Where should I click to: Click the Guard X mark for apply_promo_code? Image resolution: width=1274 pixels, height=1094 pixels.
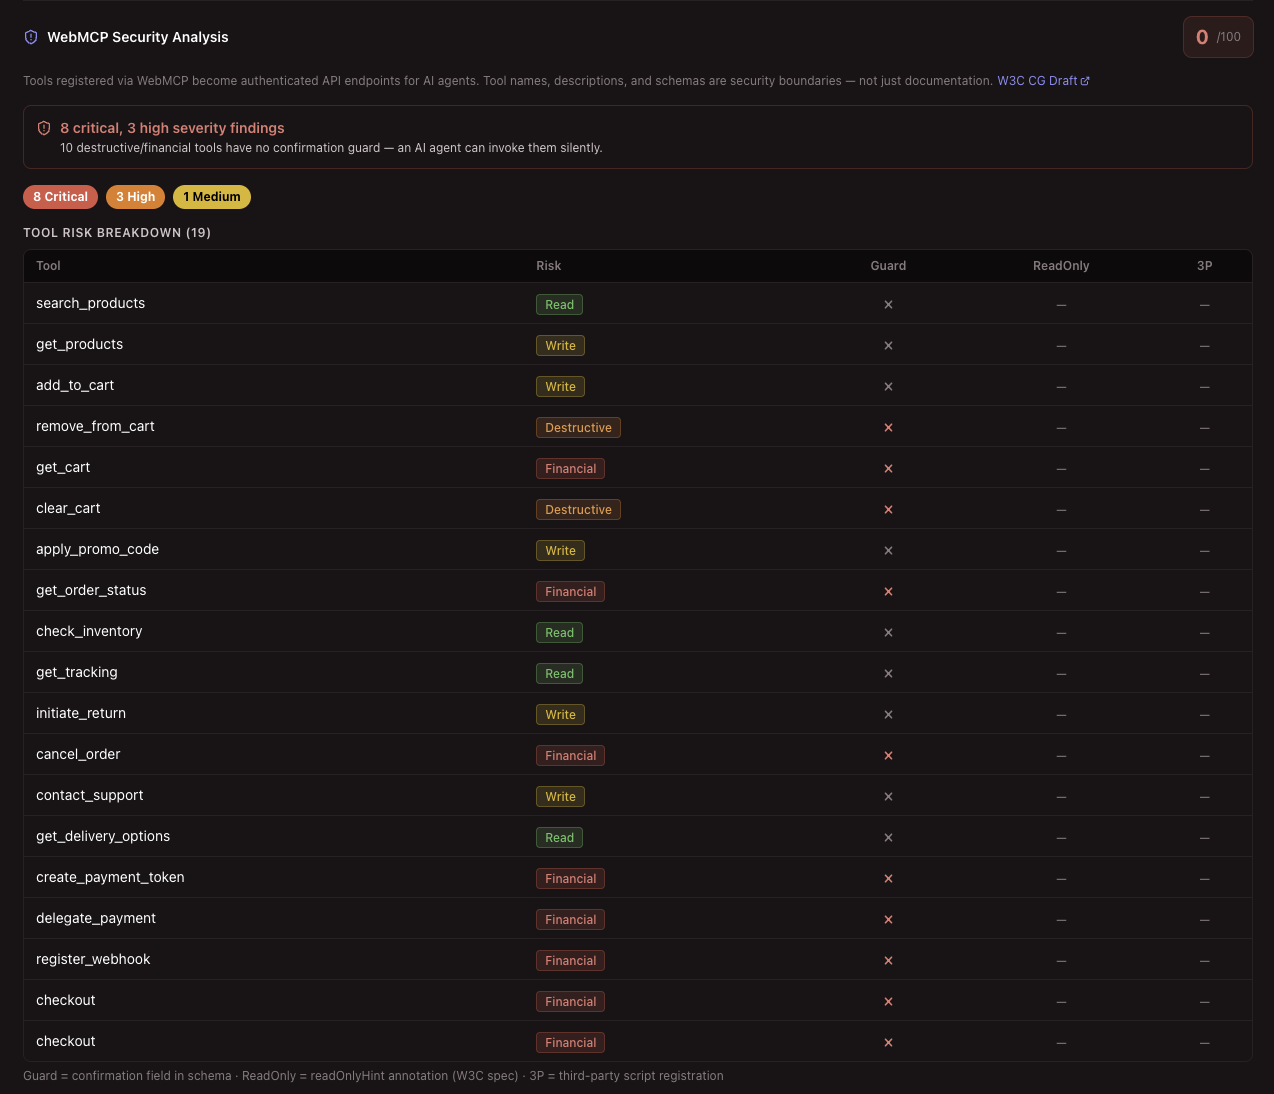coord(888,551)
